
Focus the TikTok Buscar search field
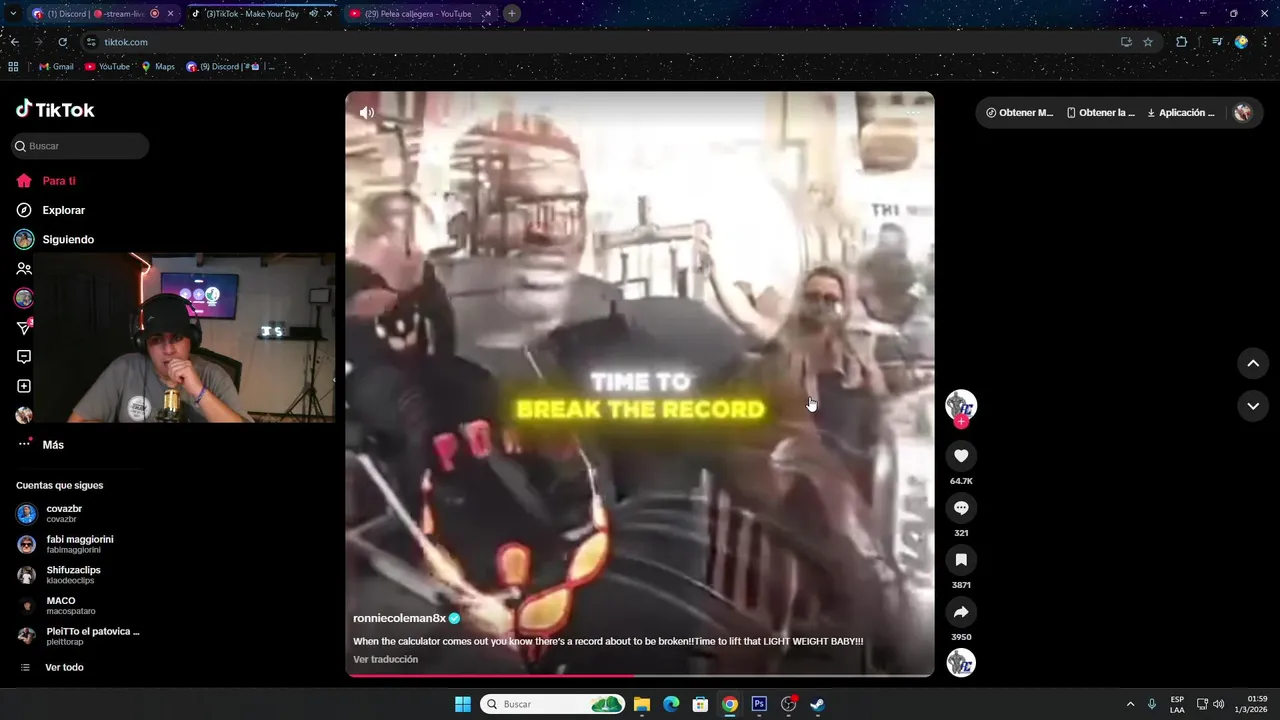pyautogui.click(x=80, y=146)
